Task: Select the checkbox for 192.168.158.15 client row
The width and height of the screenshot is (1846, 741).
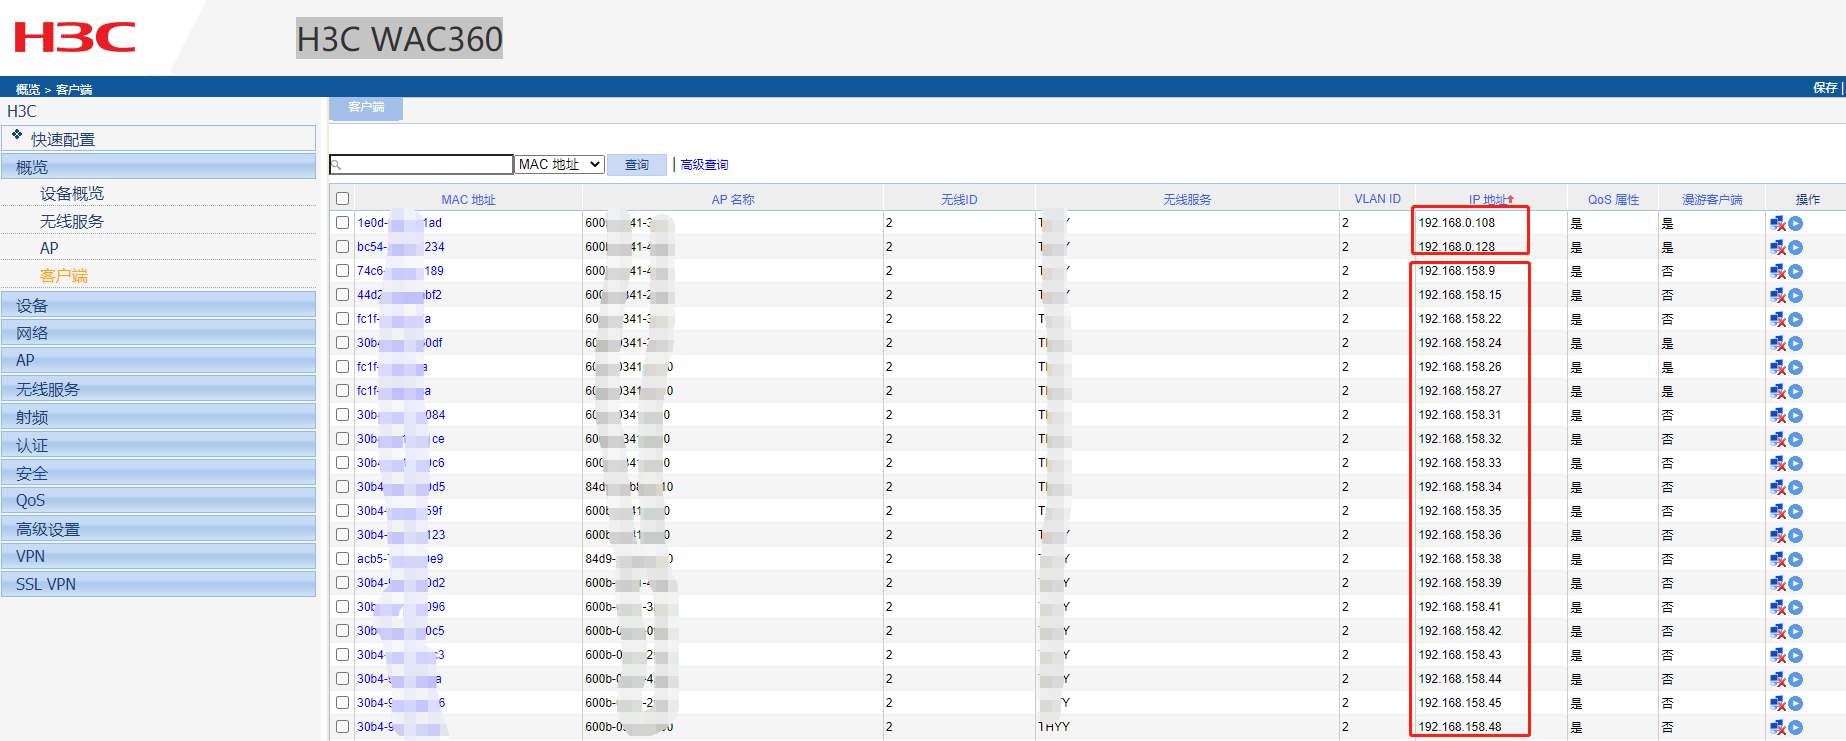Action: pos(342,295)
